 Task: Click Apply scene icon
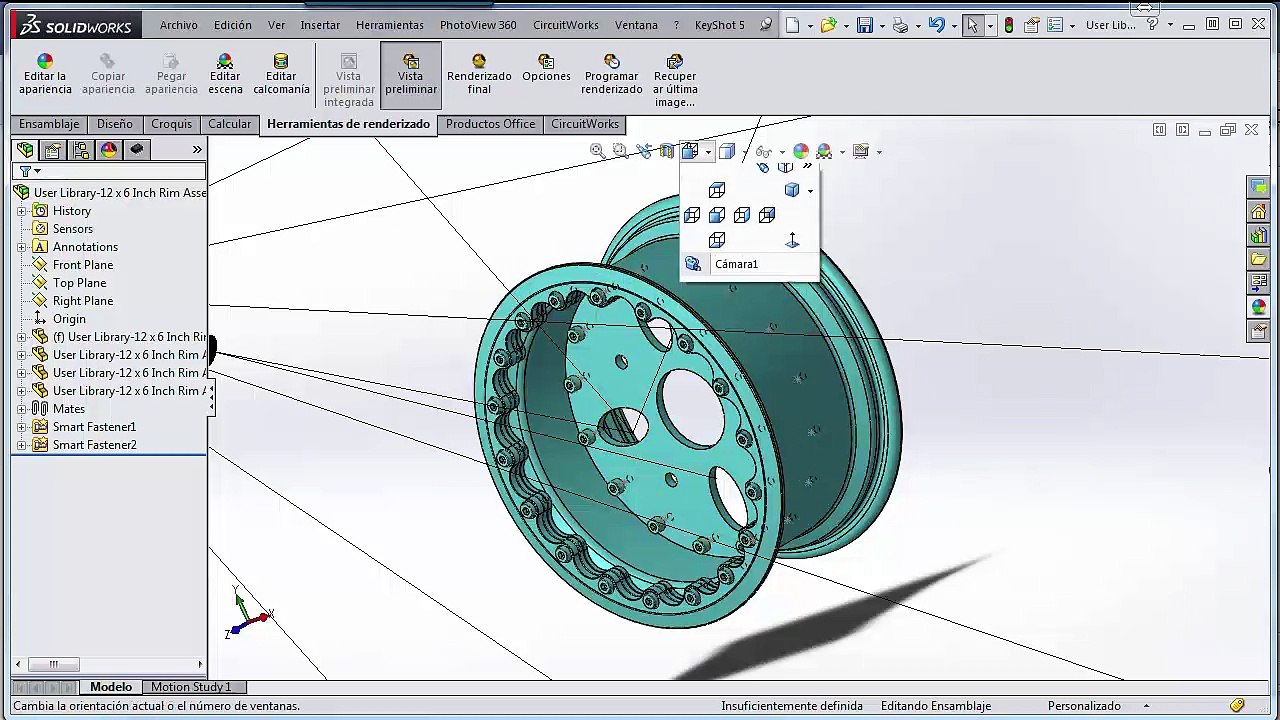click(824, 151)
